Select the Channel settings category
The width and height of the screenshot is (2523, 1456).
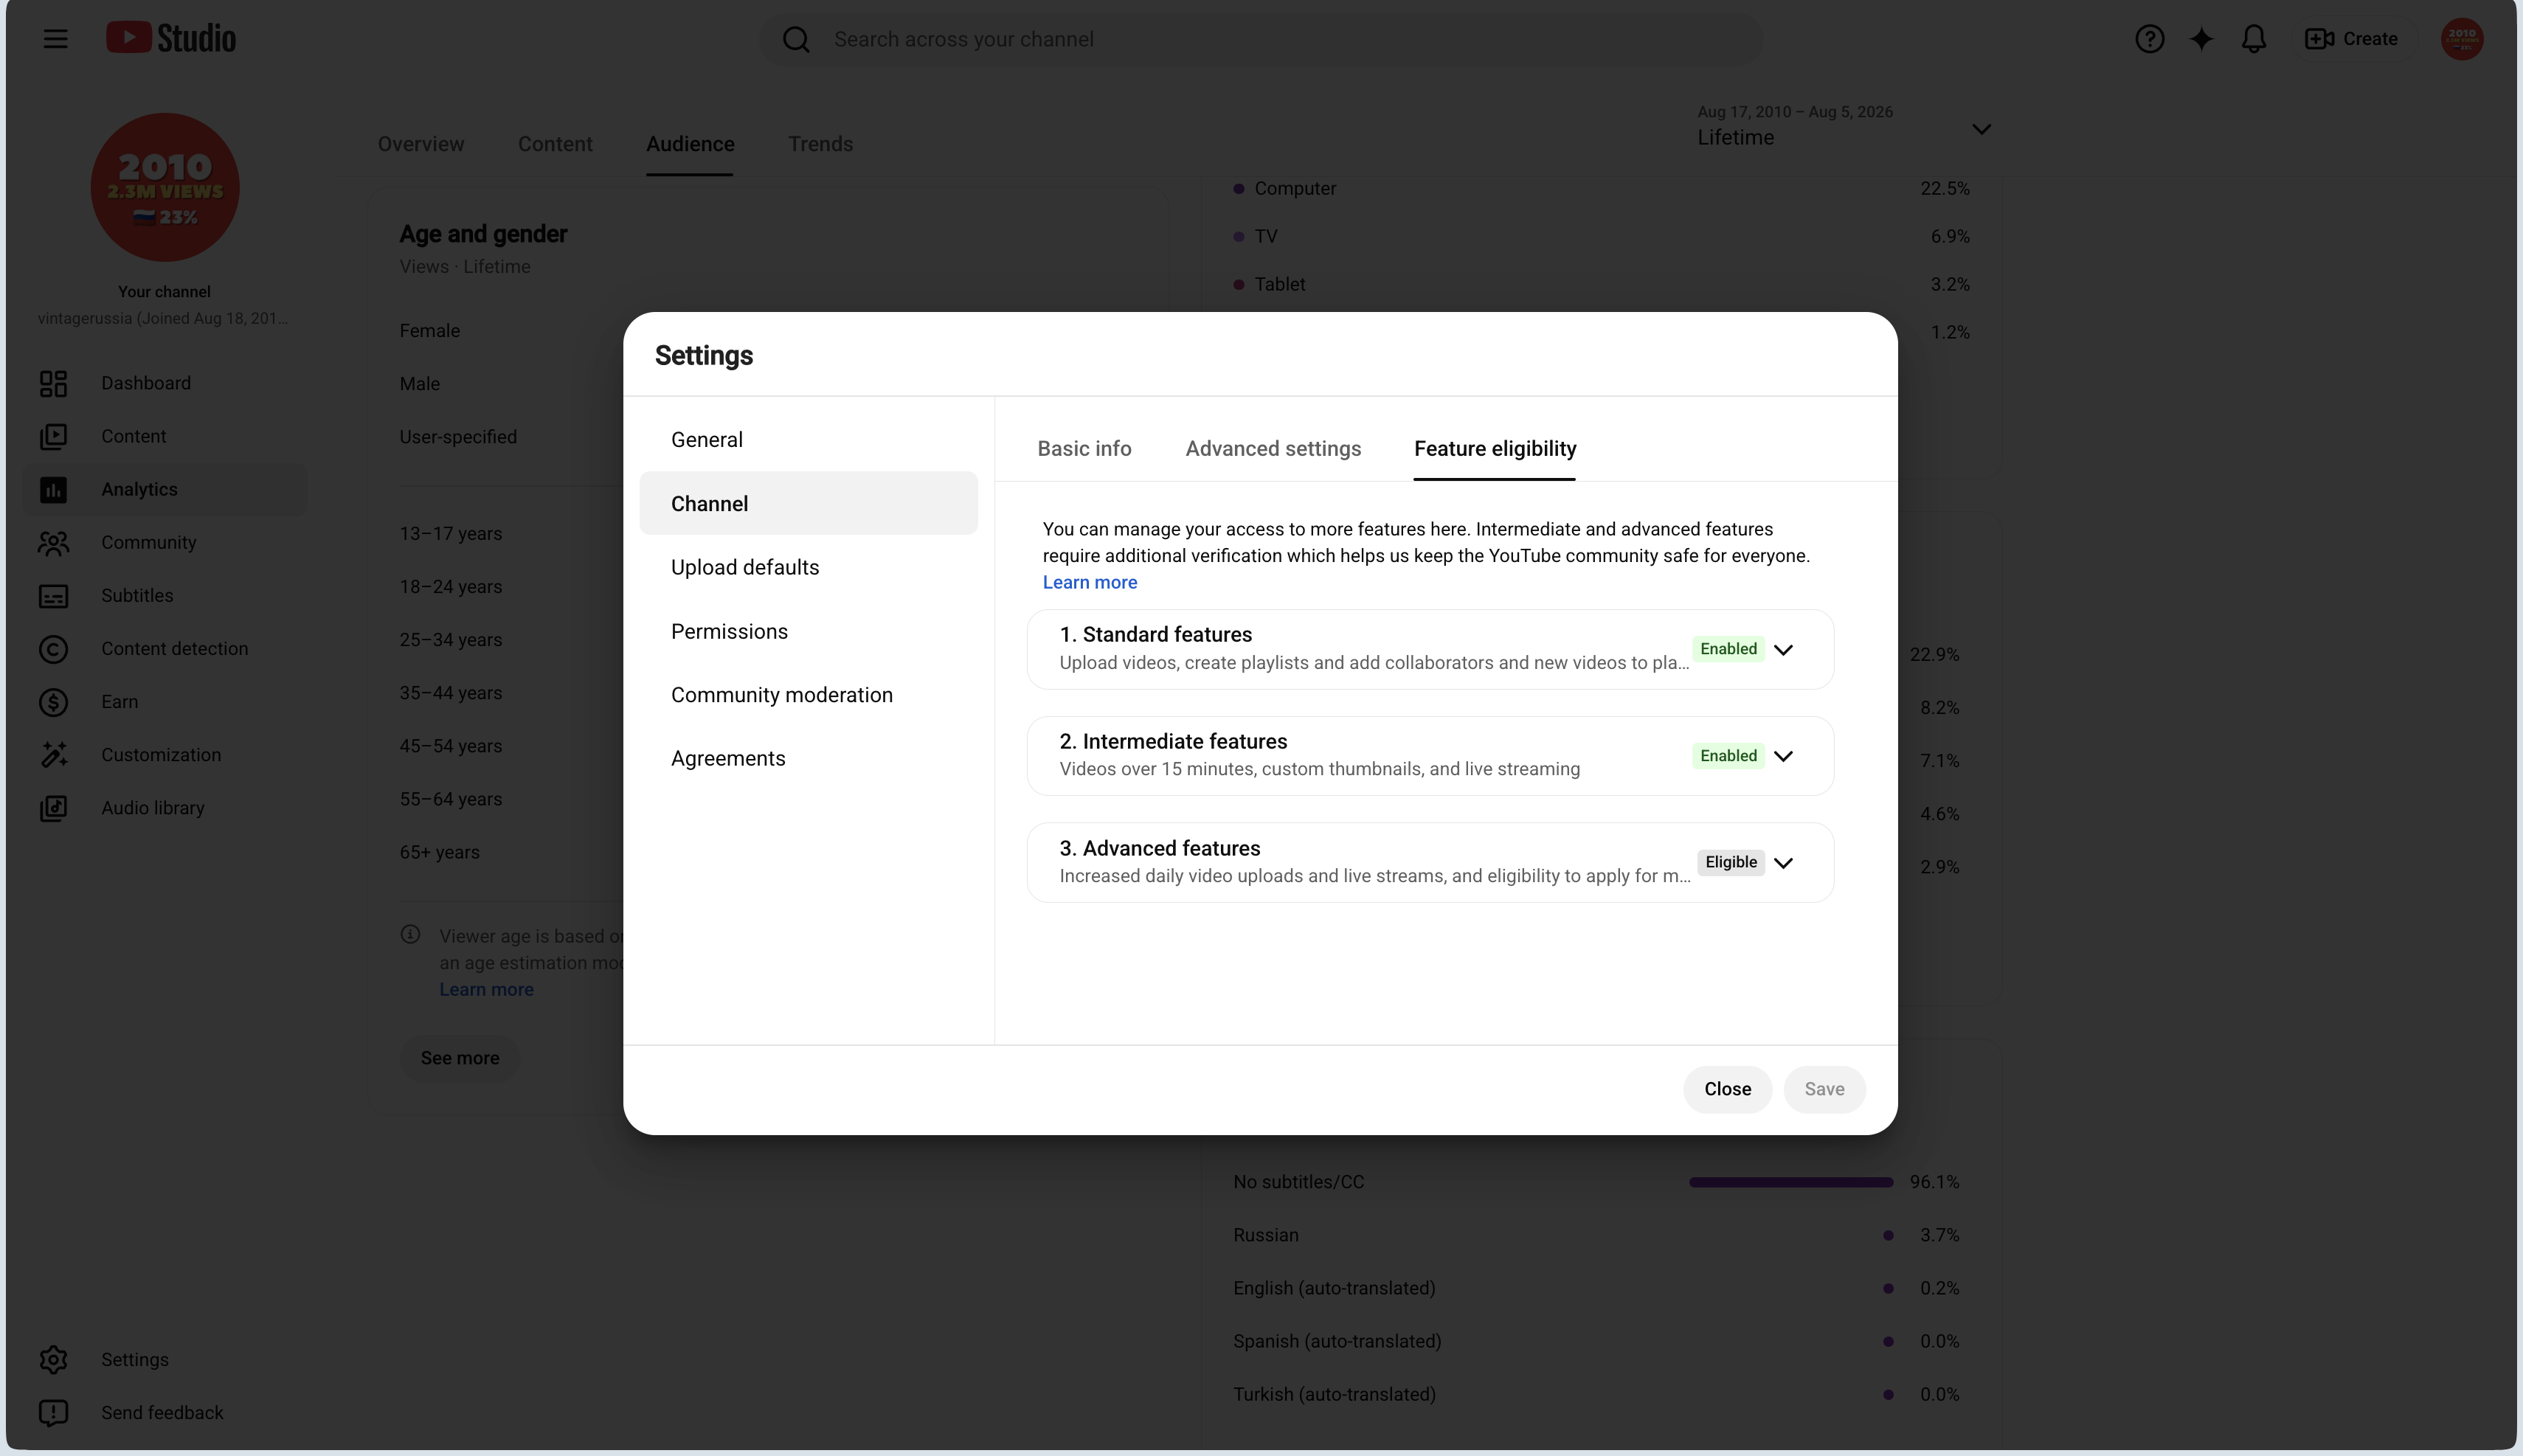pos(808,503)
